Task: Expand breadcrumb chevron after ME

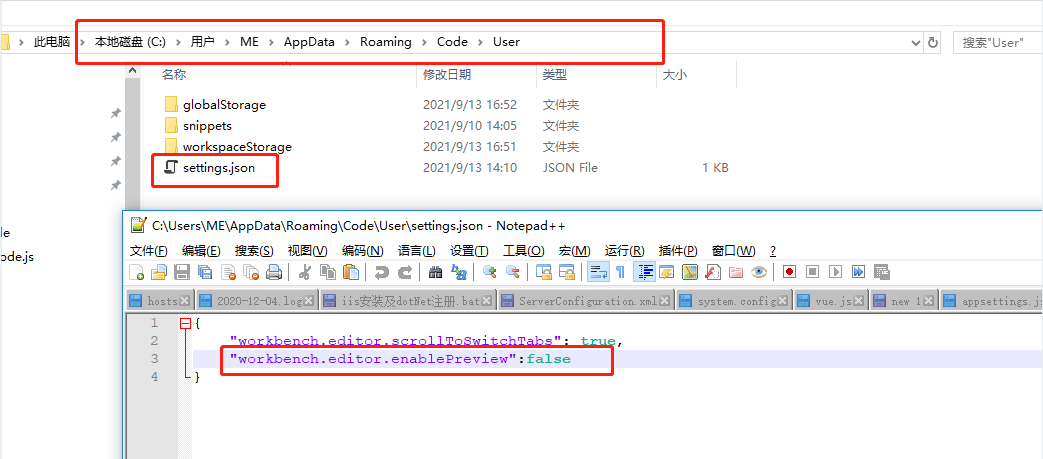Action: (271, 42)
